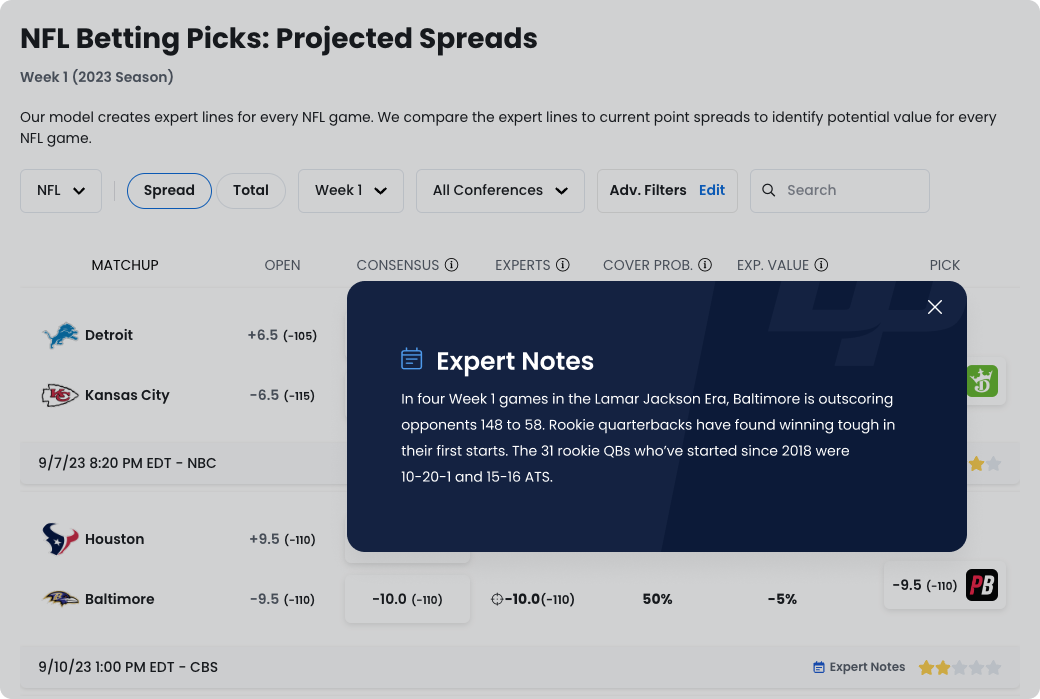
Task: Click the Detroit Lions team logo
Action: (60, 336)
